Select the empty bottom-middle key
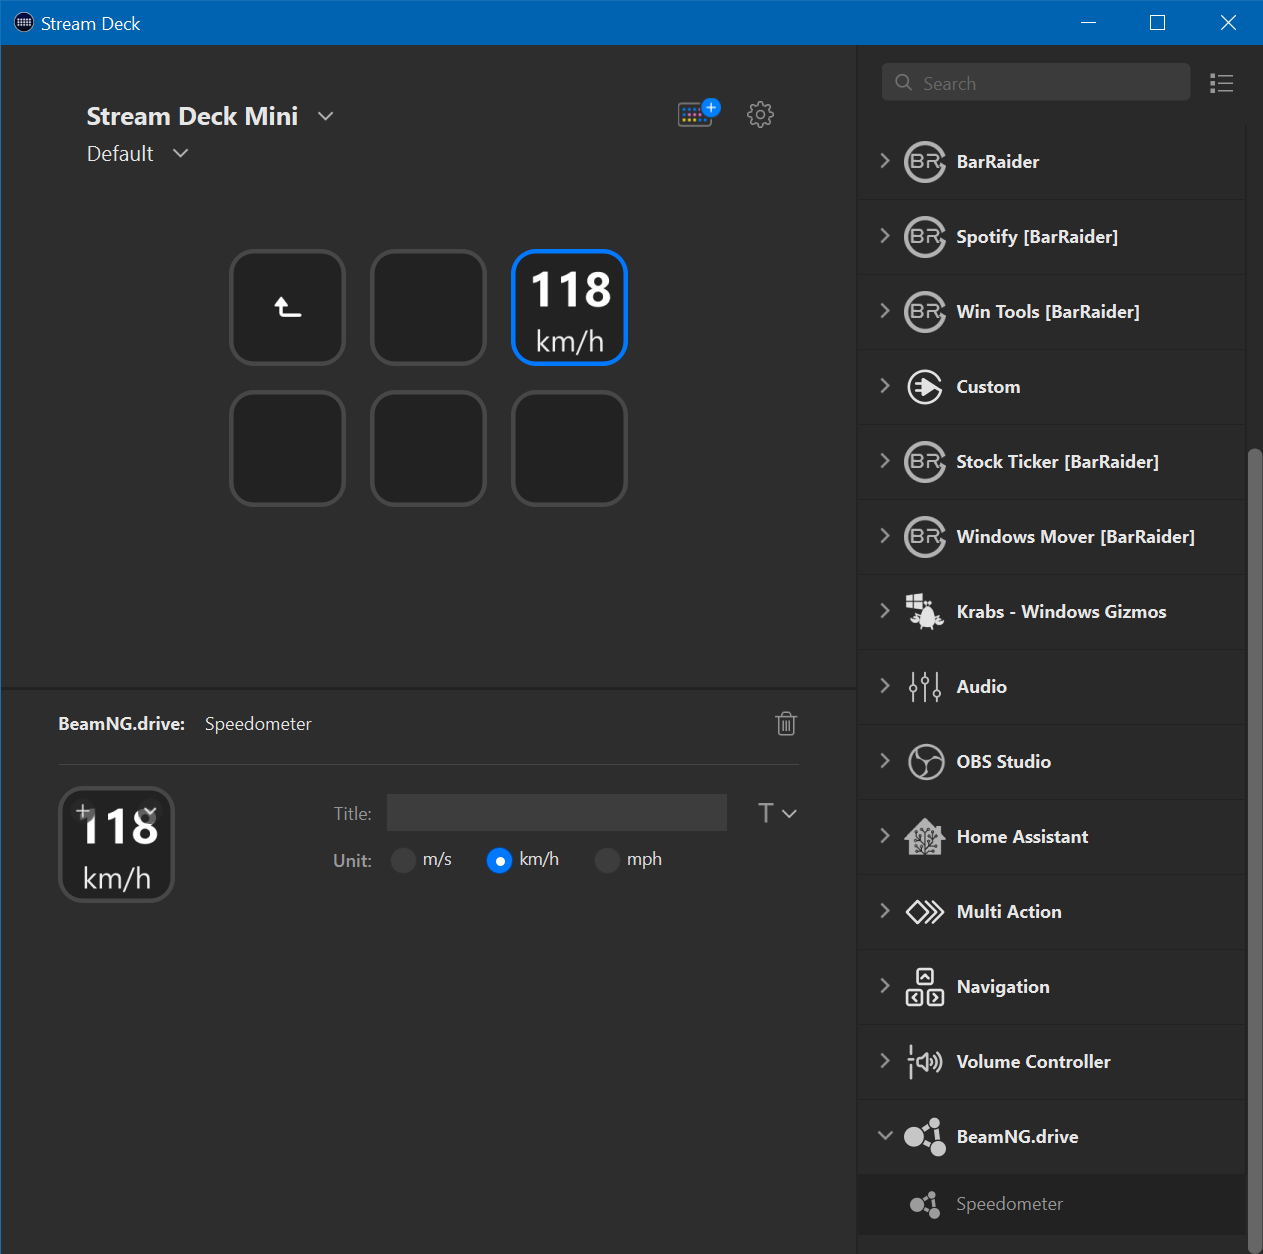 [x=428, y=448]
